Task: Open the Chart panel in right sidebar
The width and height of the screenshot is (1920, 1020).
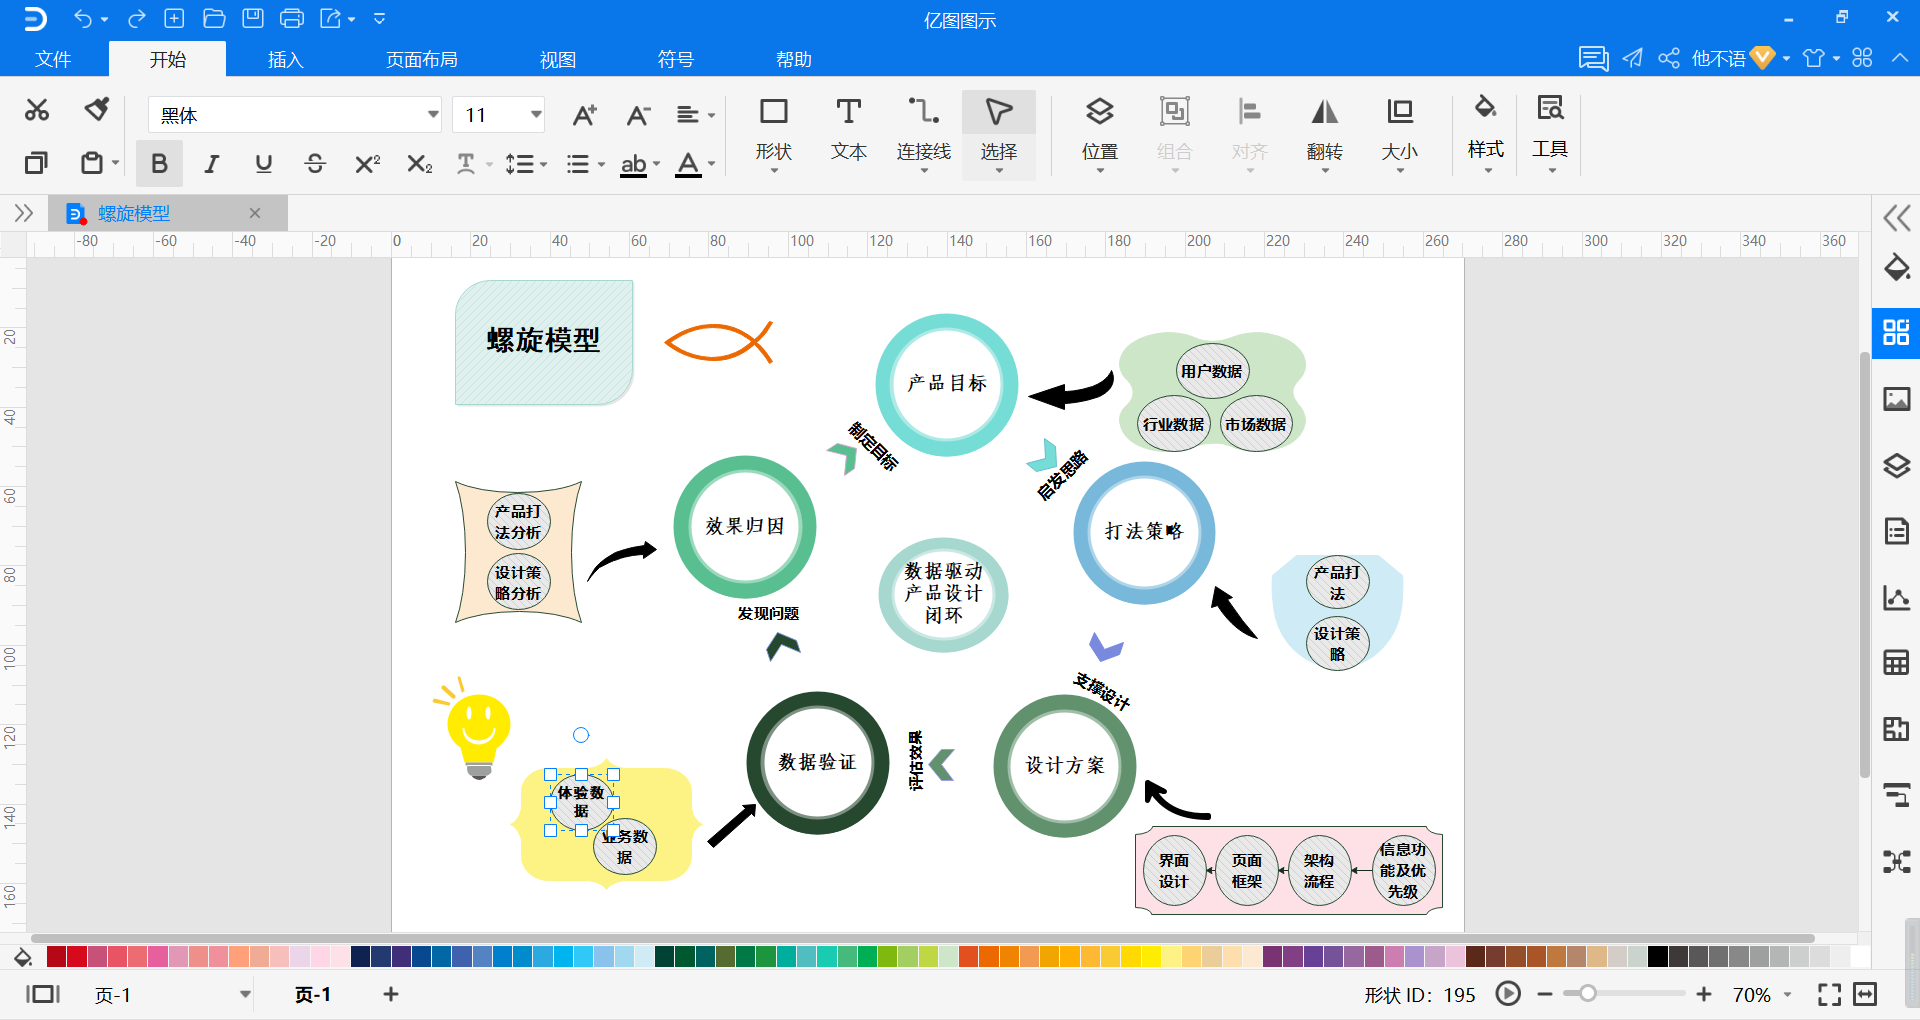Action: pyautogui.click(x=1896, y=597)
